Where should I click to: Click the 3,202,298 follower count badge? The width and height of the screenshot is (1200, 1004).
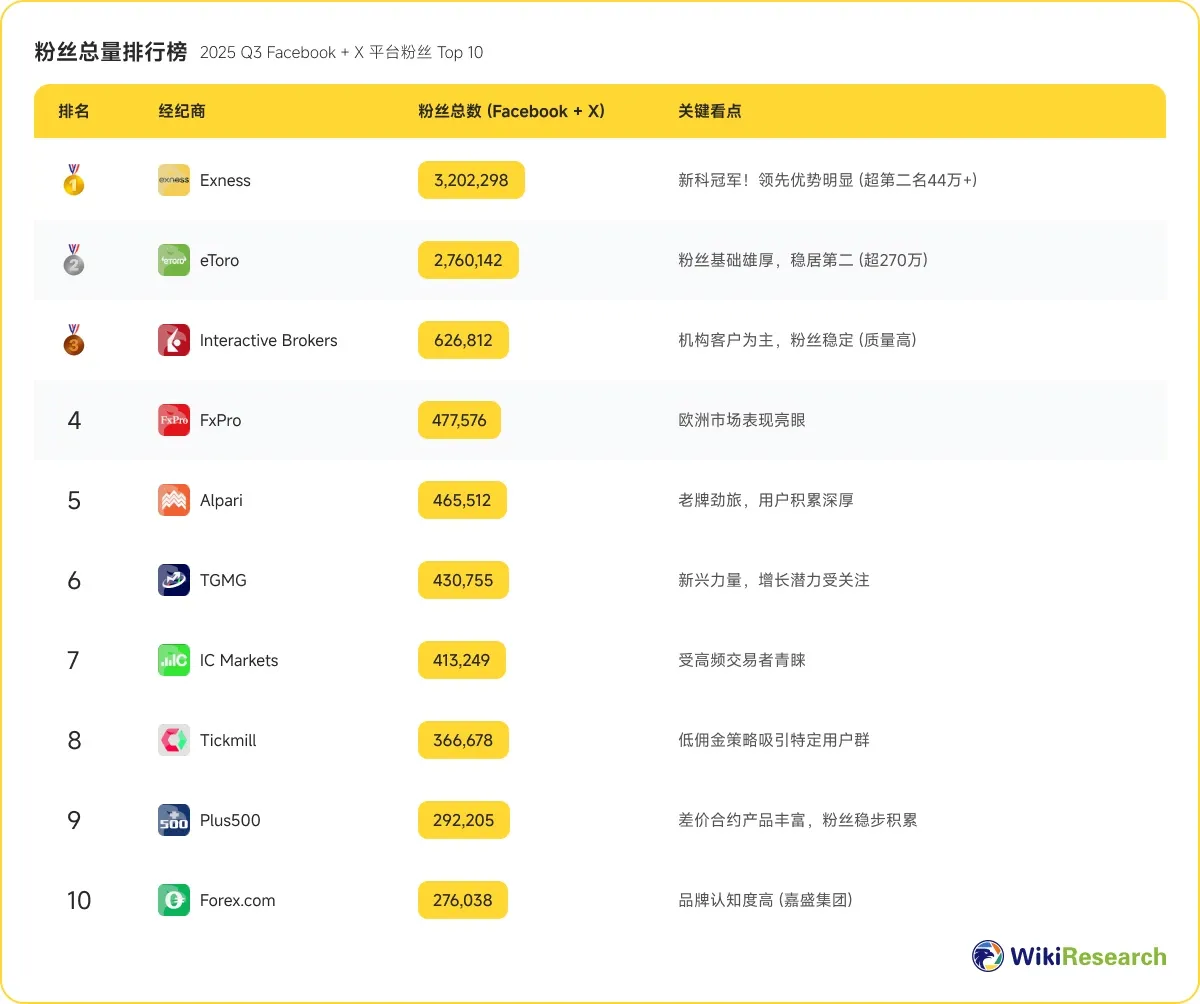pos(471,180)
